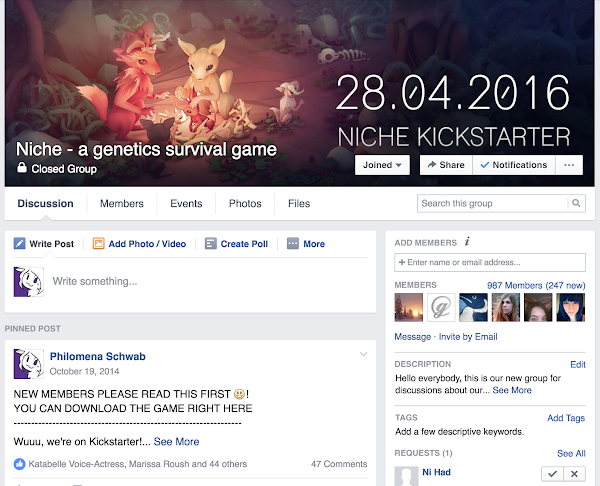Click the Share arrow button
The height and width of the screenshot is (486, 600).
pyautogui.click(x=446, y=165)
